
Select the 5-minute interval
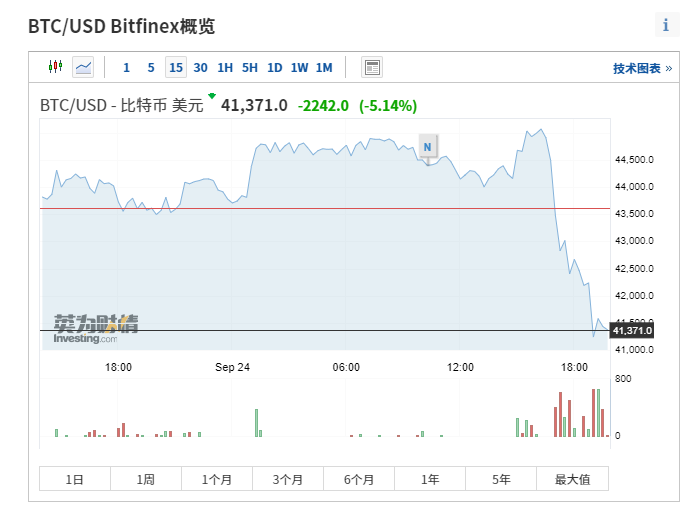pos(151,68)
